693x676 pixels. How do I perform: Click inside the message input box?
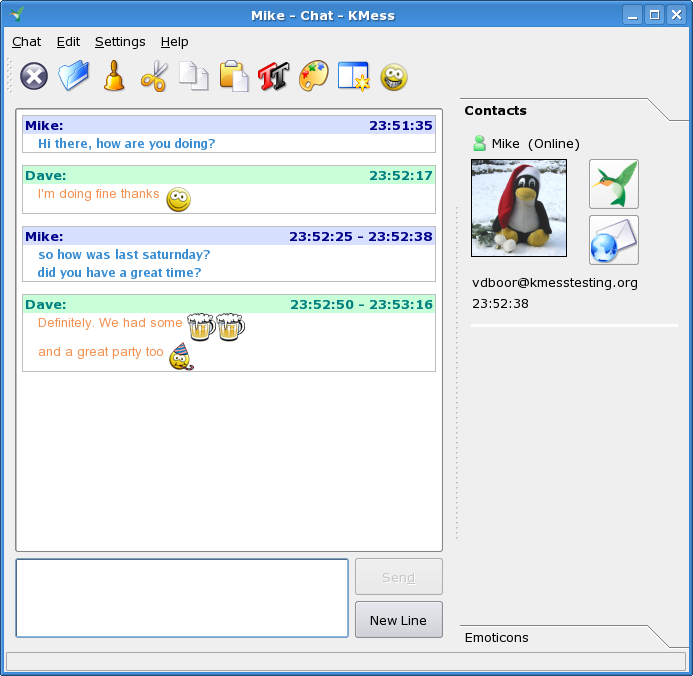(182, 598)
